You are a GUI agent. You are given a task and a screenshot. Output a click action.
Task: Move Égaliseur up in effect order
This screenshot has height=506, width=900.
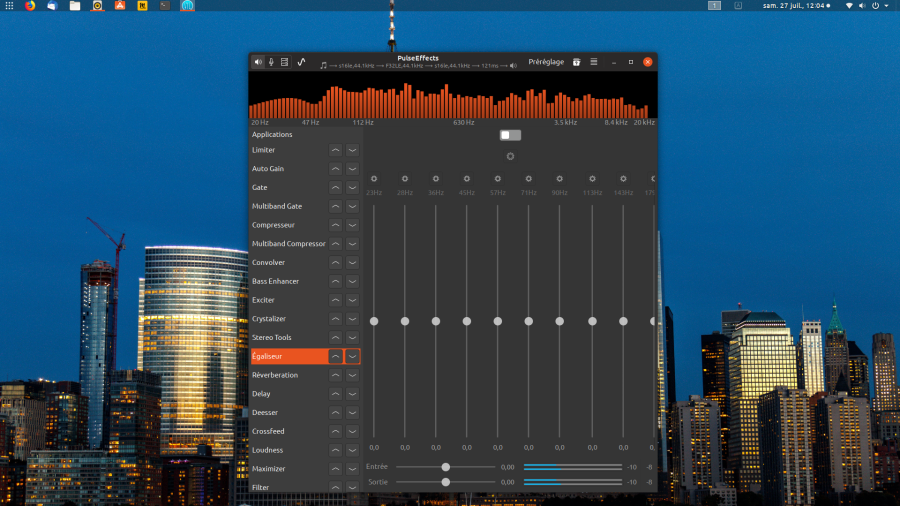(335, 356)
